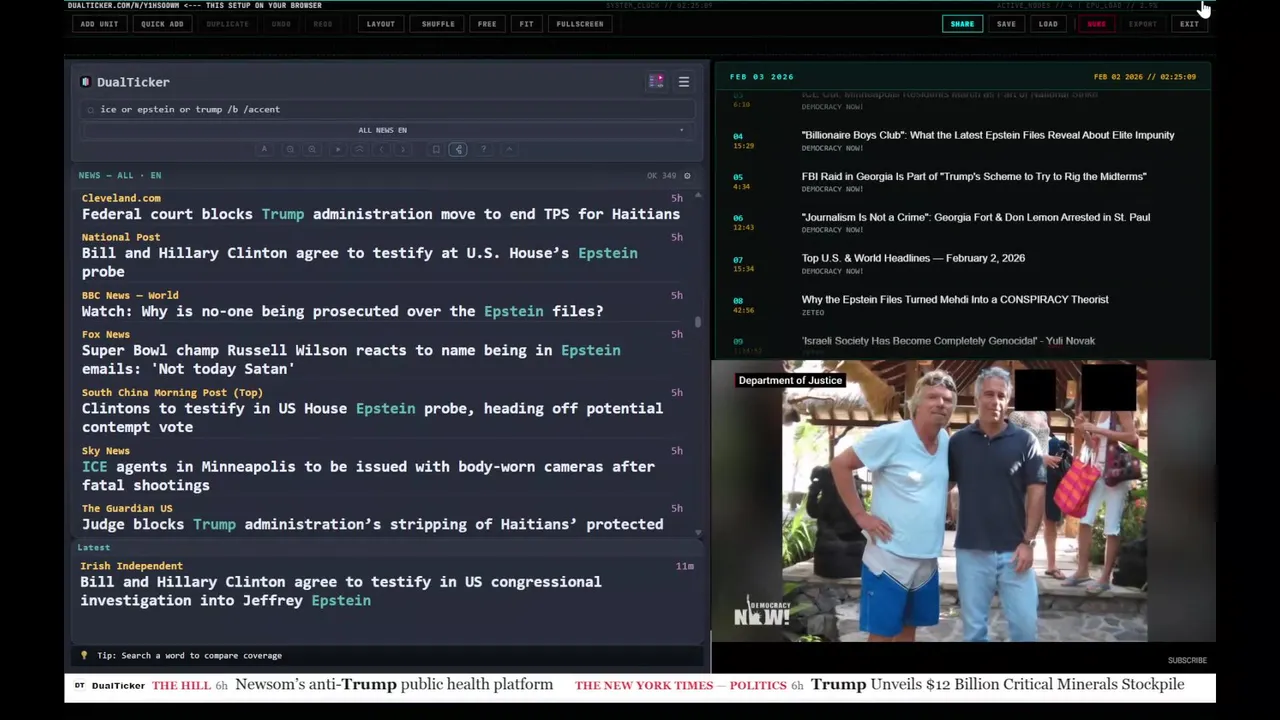Click the tip lightbulb icon

tap(85, 656)
